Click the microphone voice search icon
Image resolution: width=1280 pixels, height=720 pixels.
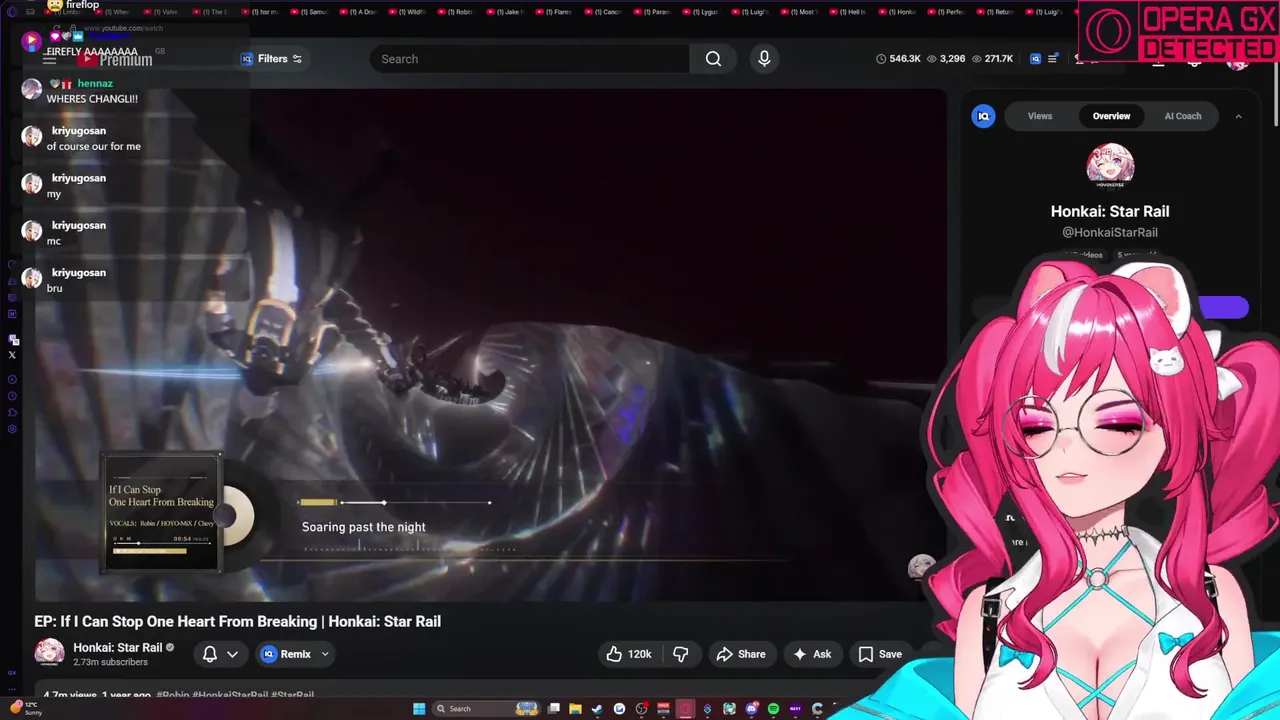pyautogui.click(x=764, y=59)
